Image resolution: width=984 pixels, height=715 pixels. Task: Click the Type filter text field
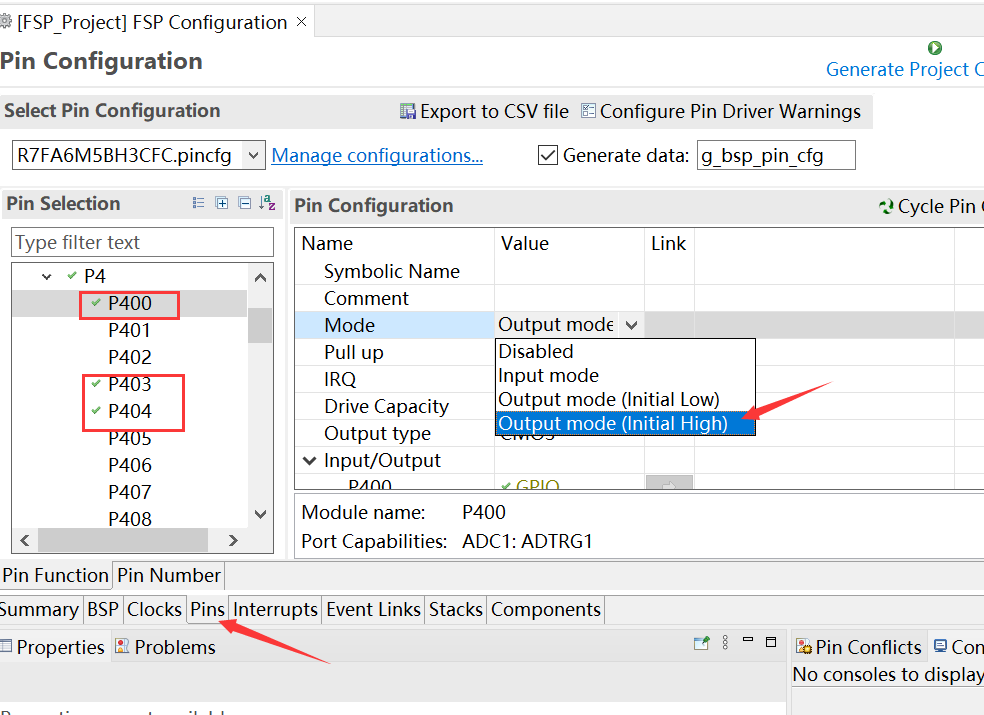[142, 242]
